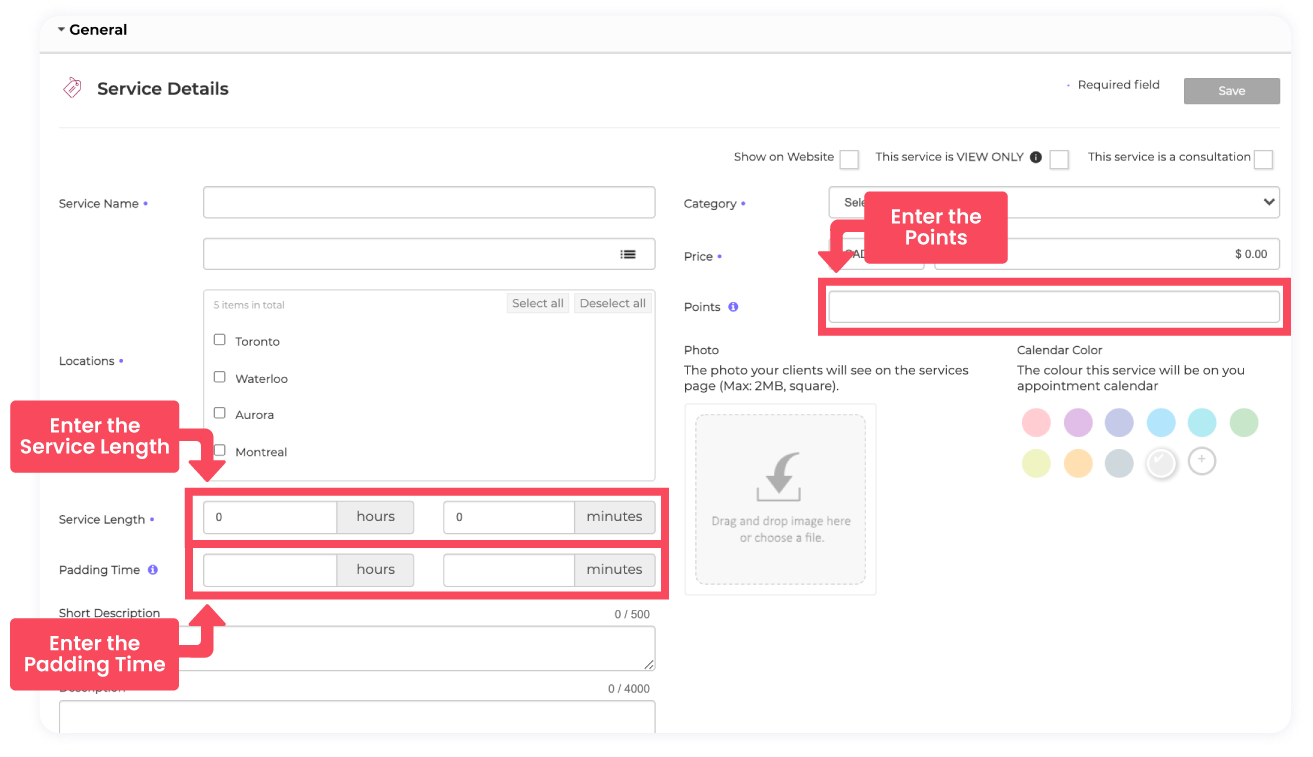Click Deselect all locations button
The image size is (1313, 757).
pyautogui.click(x=612, y=303)
